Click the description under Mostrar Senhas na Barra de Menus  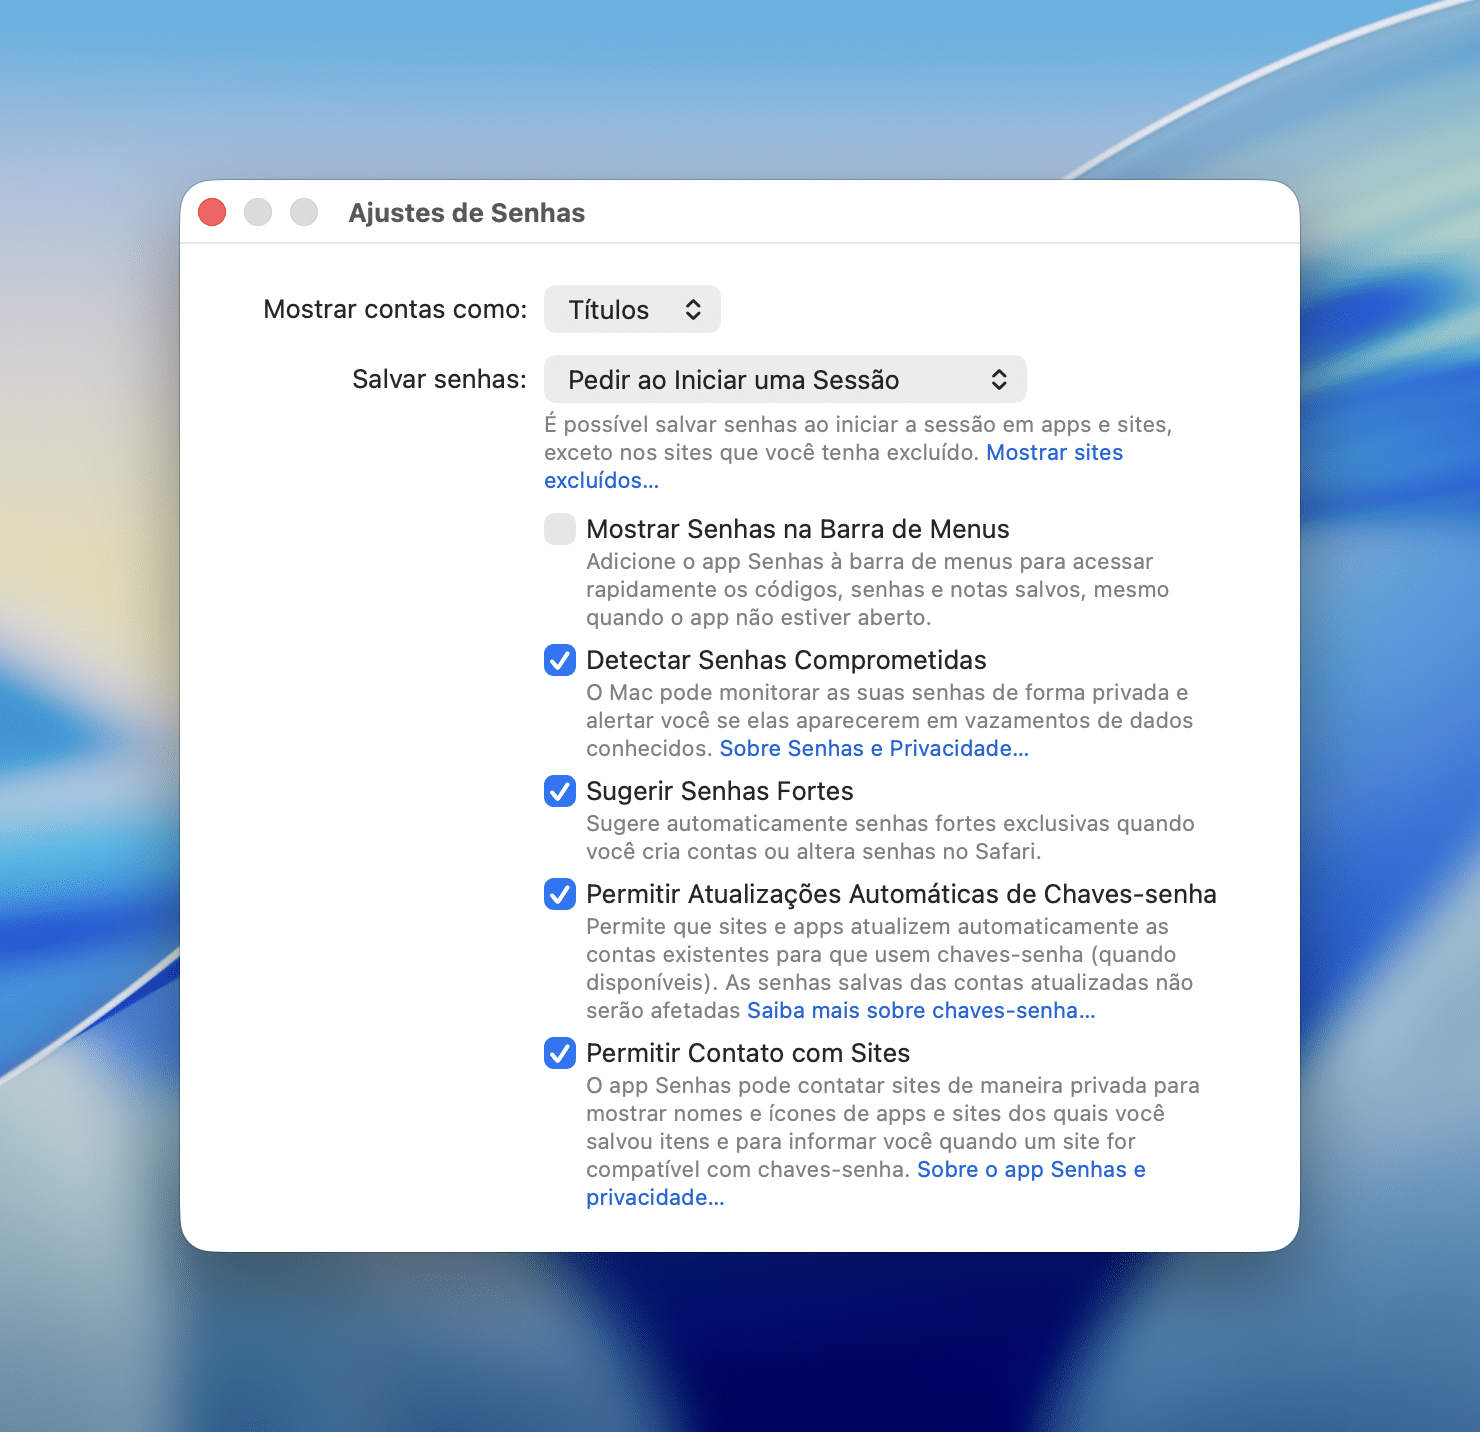point(876,590)
